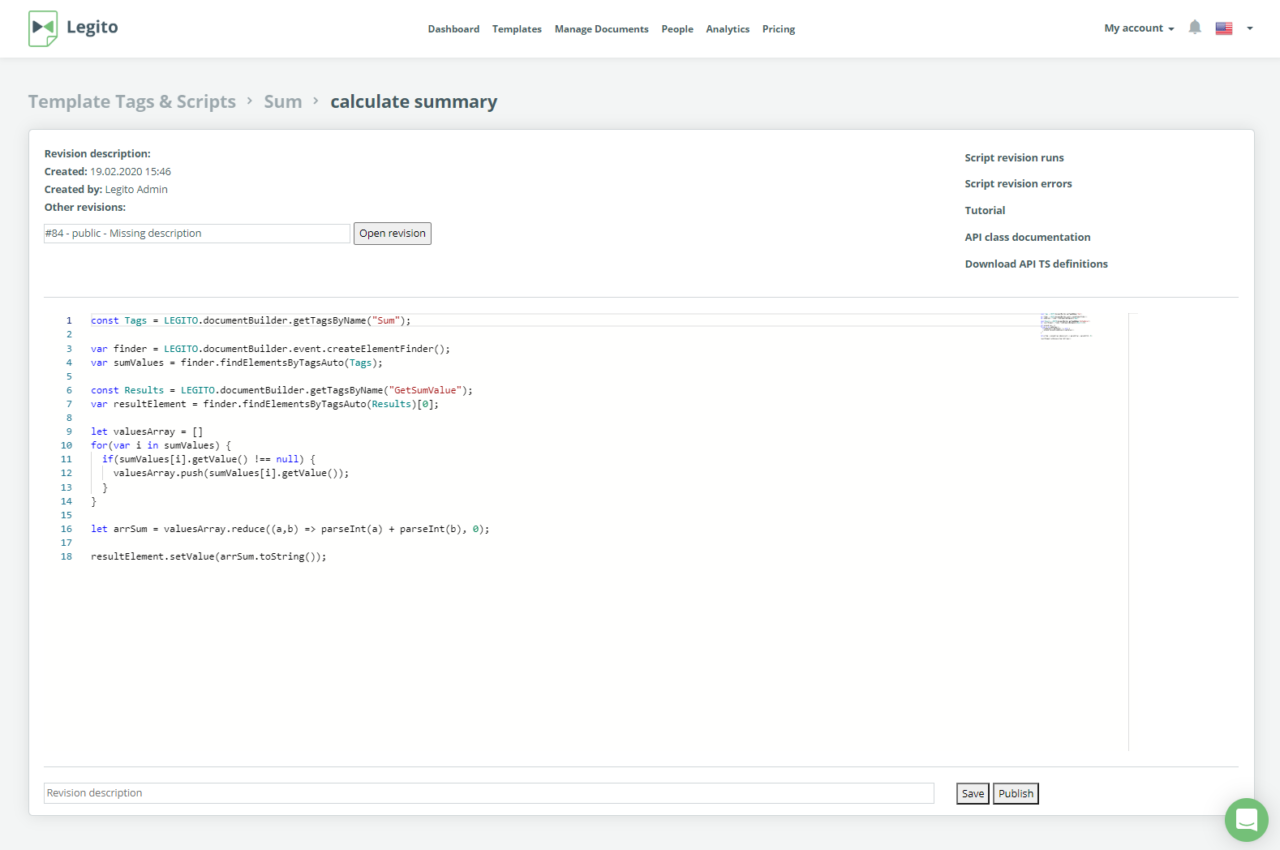Viewport: 1280px width, 850px height.
Task: Open the revision selection field showing #84
Action: [x=196, y=232]
